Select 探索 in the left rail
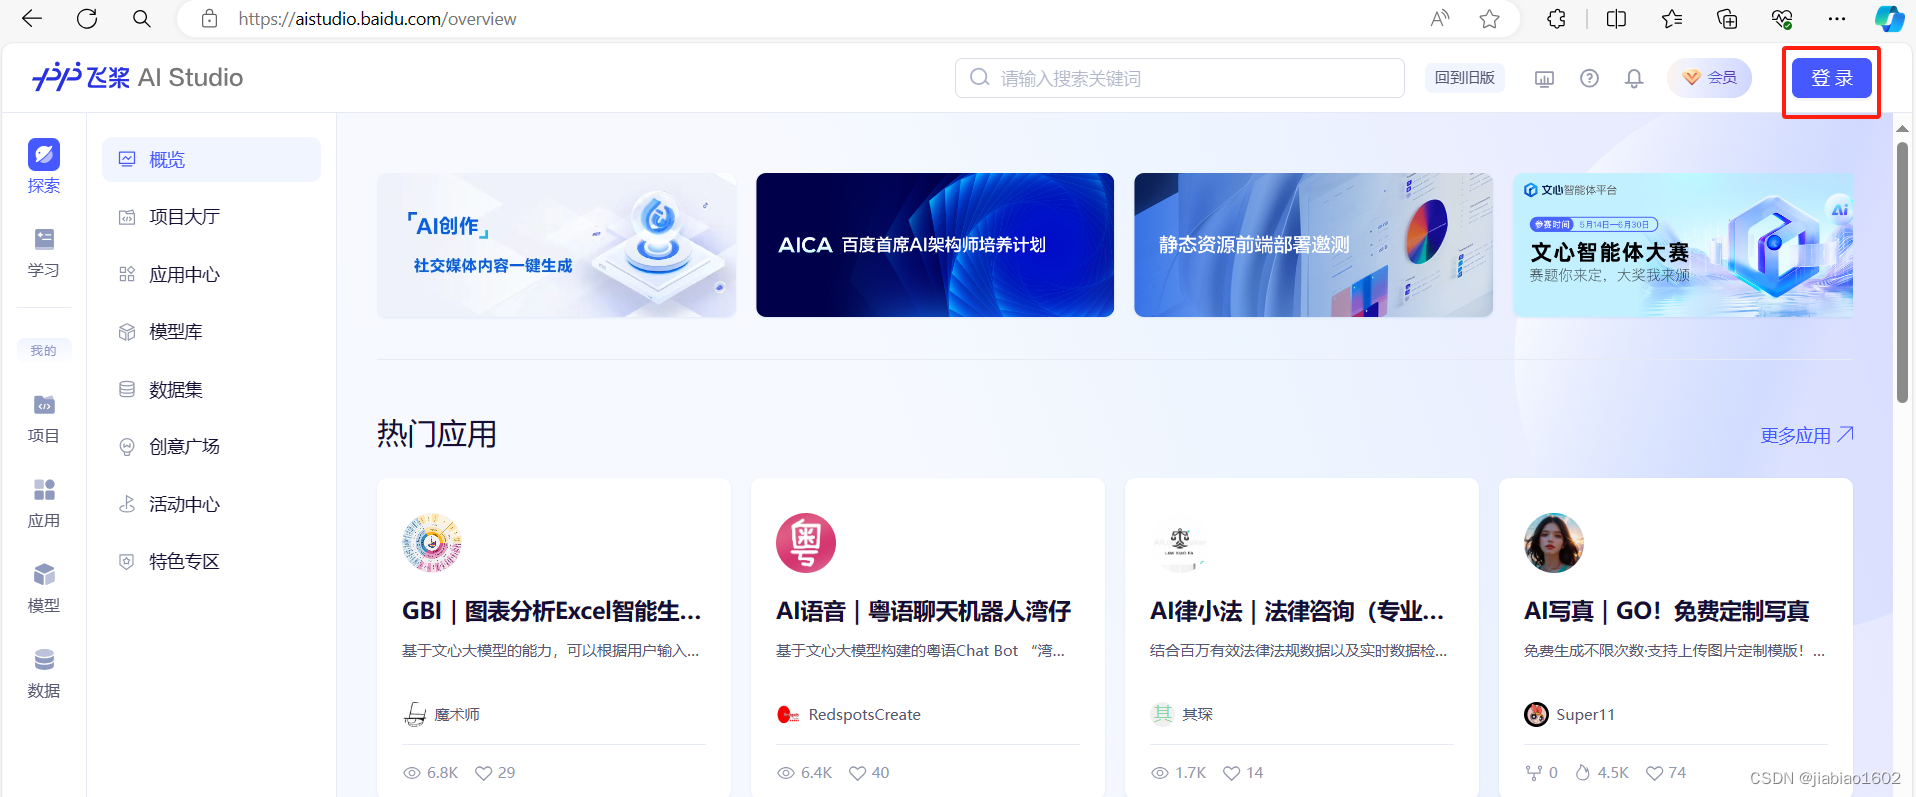1916x797 pixels. (44, 166)
